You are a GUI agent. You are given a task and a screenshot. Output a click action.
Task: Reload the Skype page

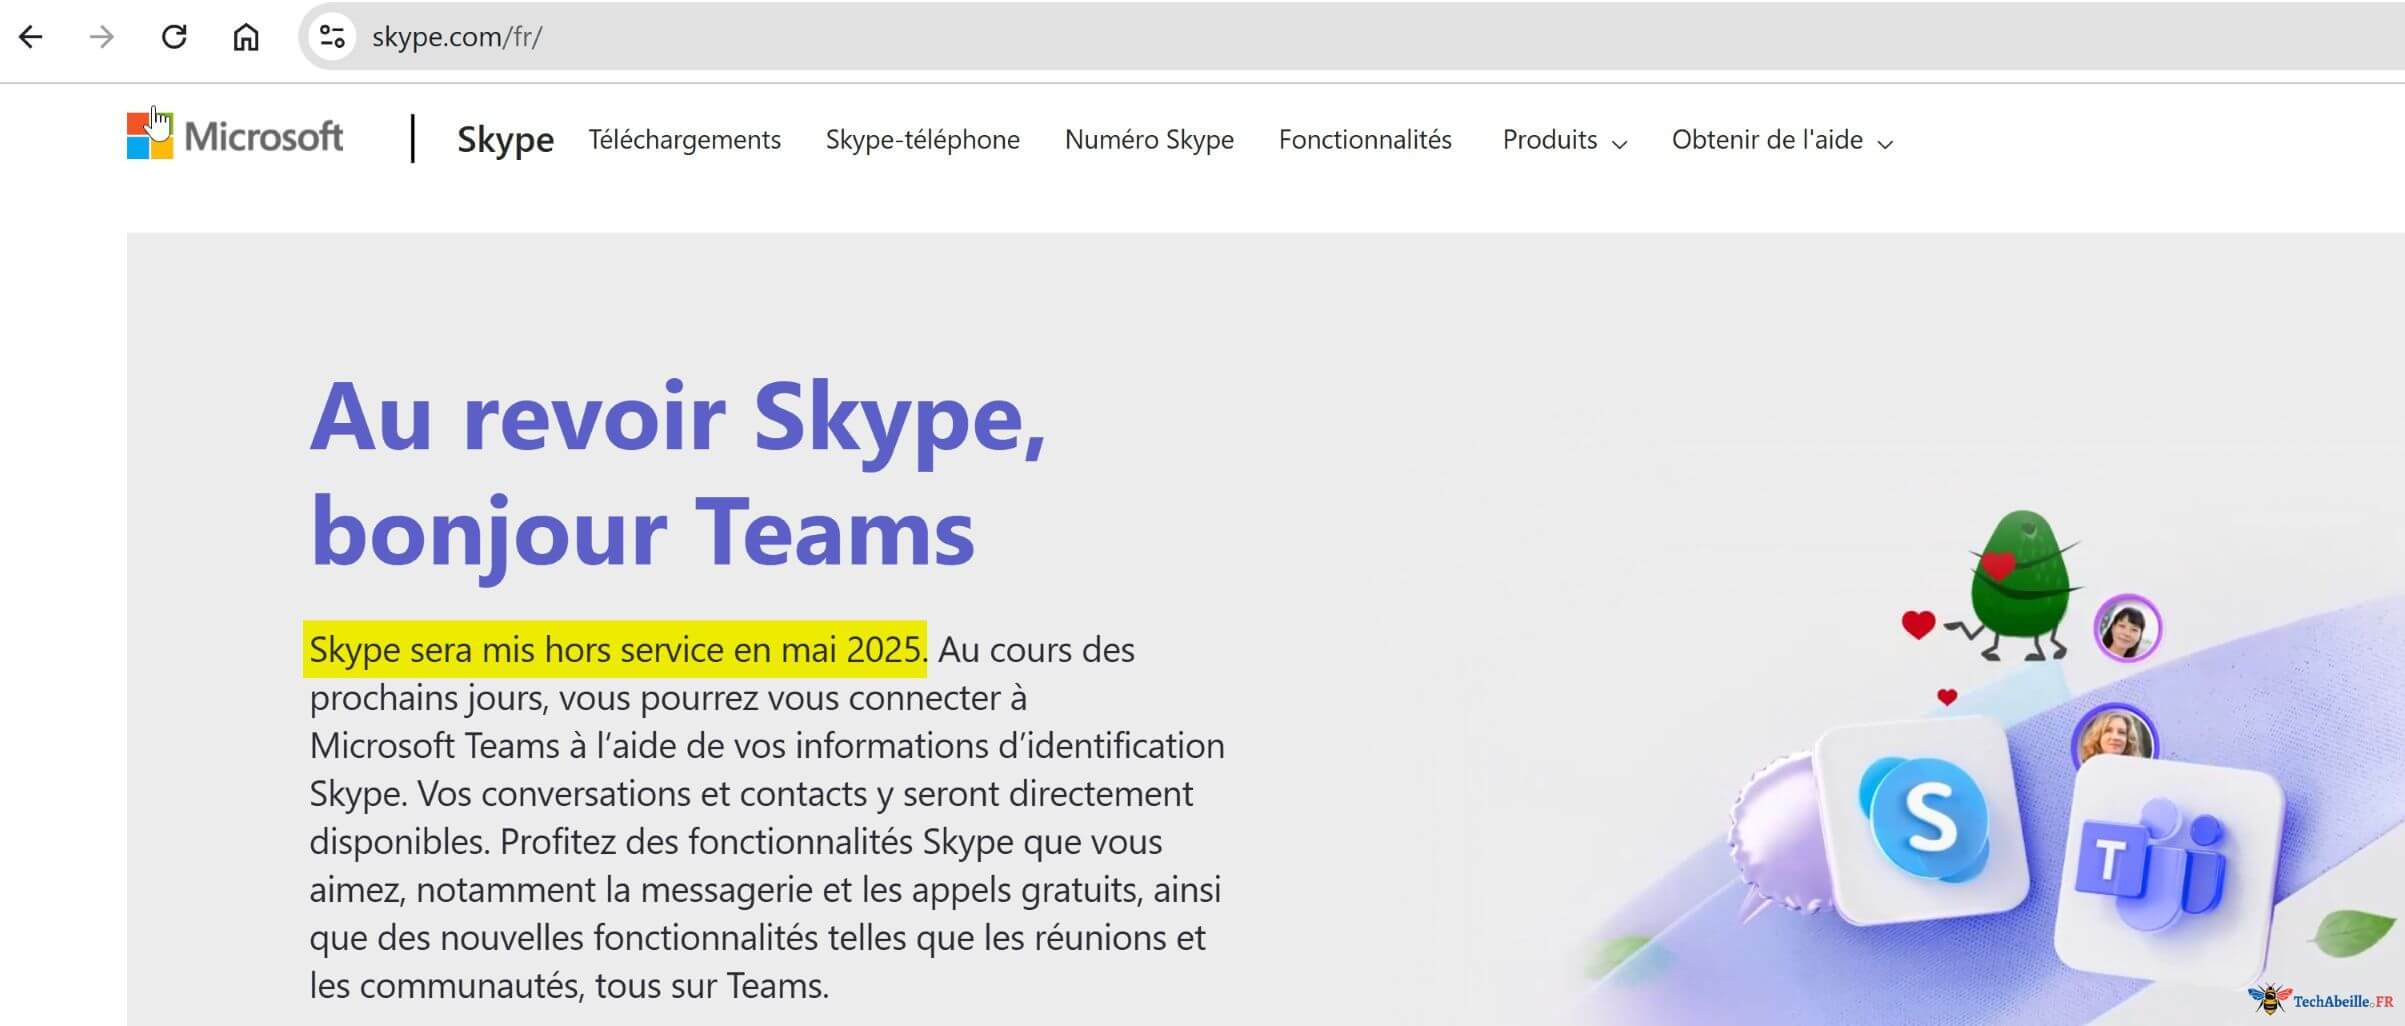[x=174, y=37]
